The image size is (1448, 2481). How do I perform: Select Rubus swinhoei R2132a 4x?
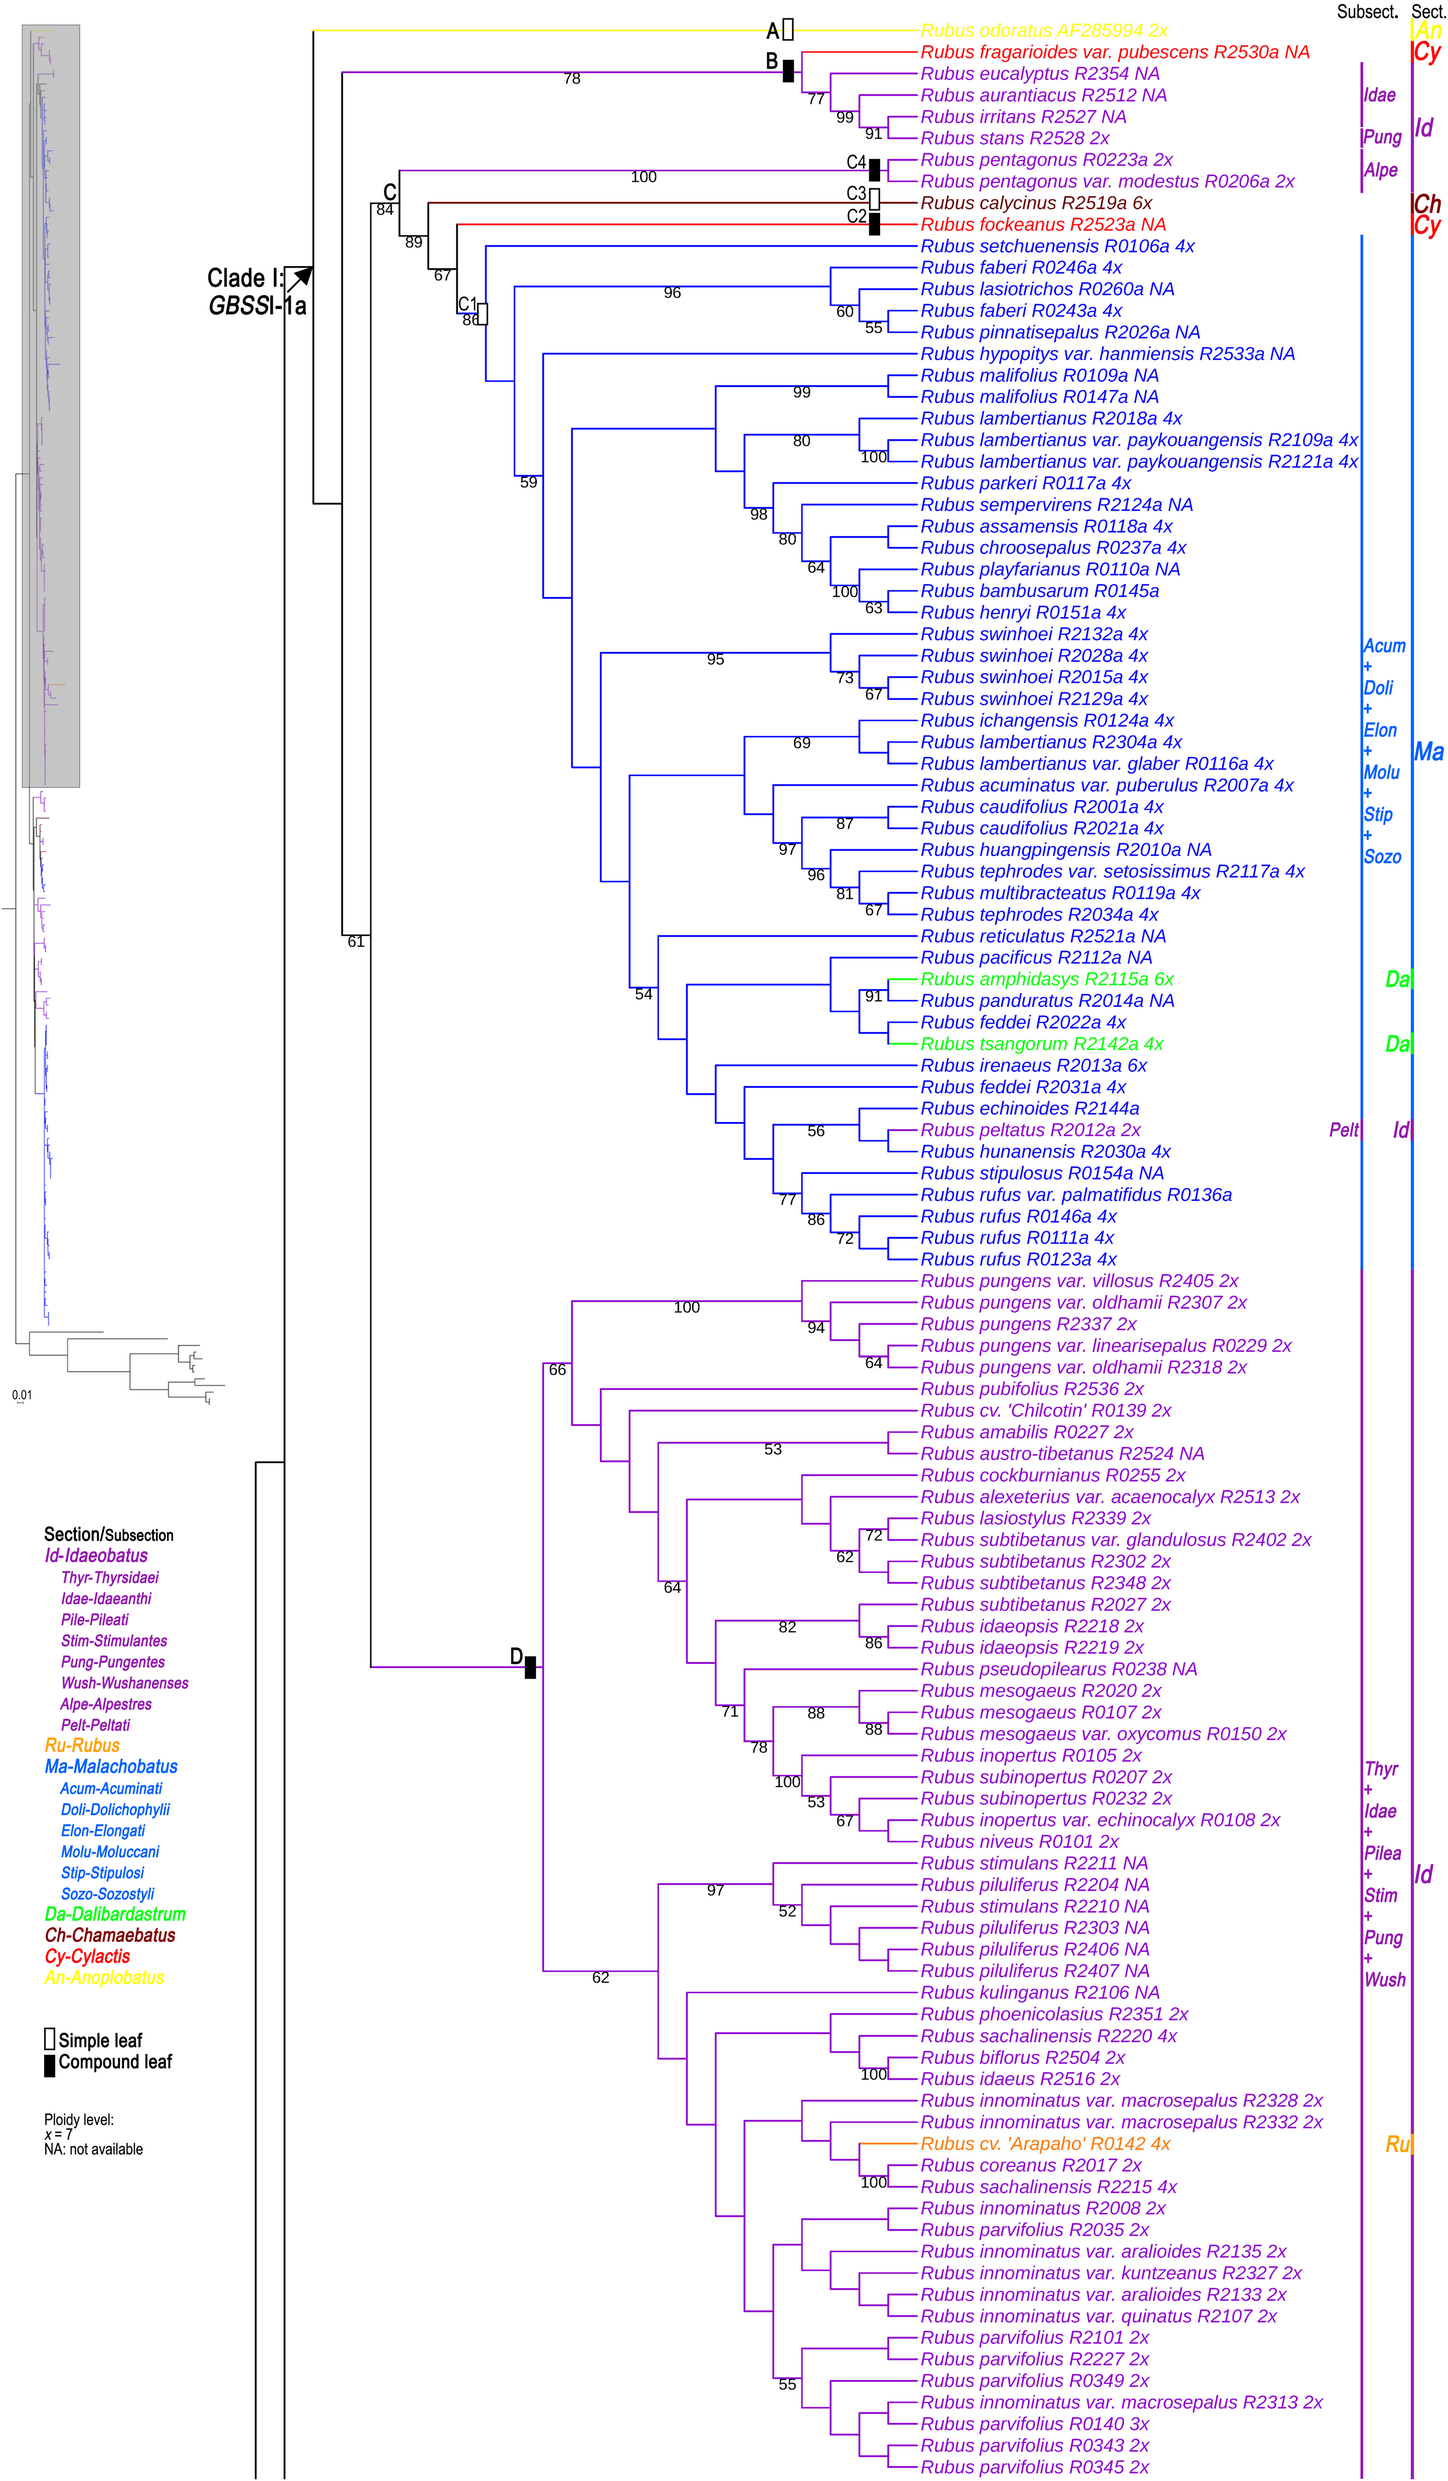(1034, 634)
